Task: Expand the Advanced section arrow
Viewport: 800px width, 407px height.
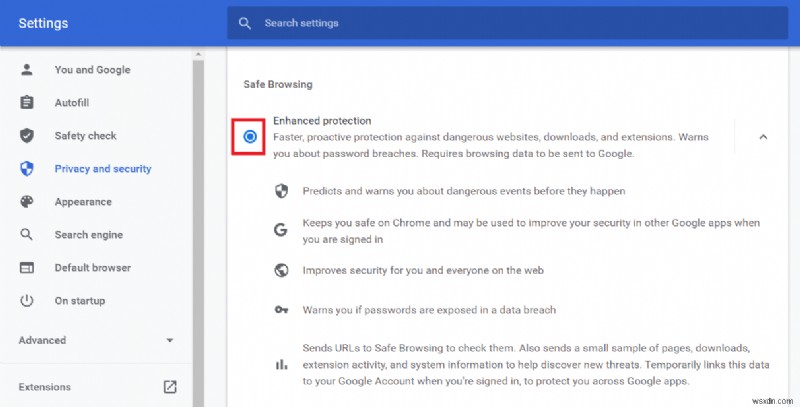Action: [x=170, y=341]
